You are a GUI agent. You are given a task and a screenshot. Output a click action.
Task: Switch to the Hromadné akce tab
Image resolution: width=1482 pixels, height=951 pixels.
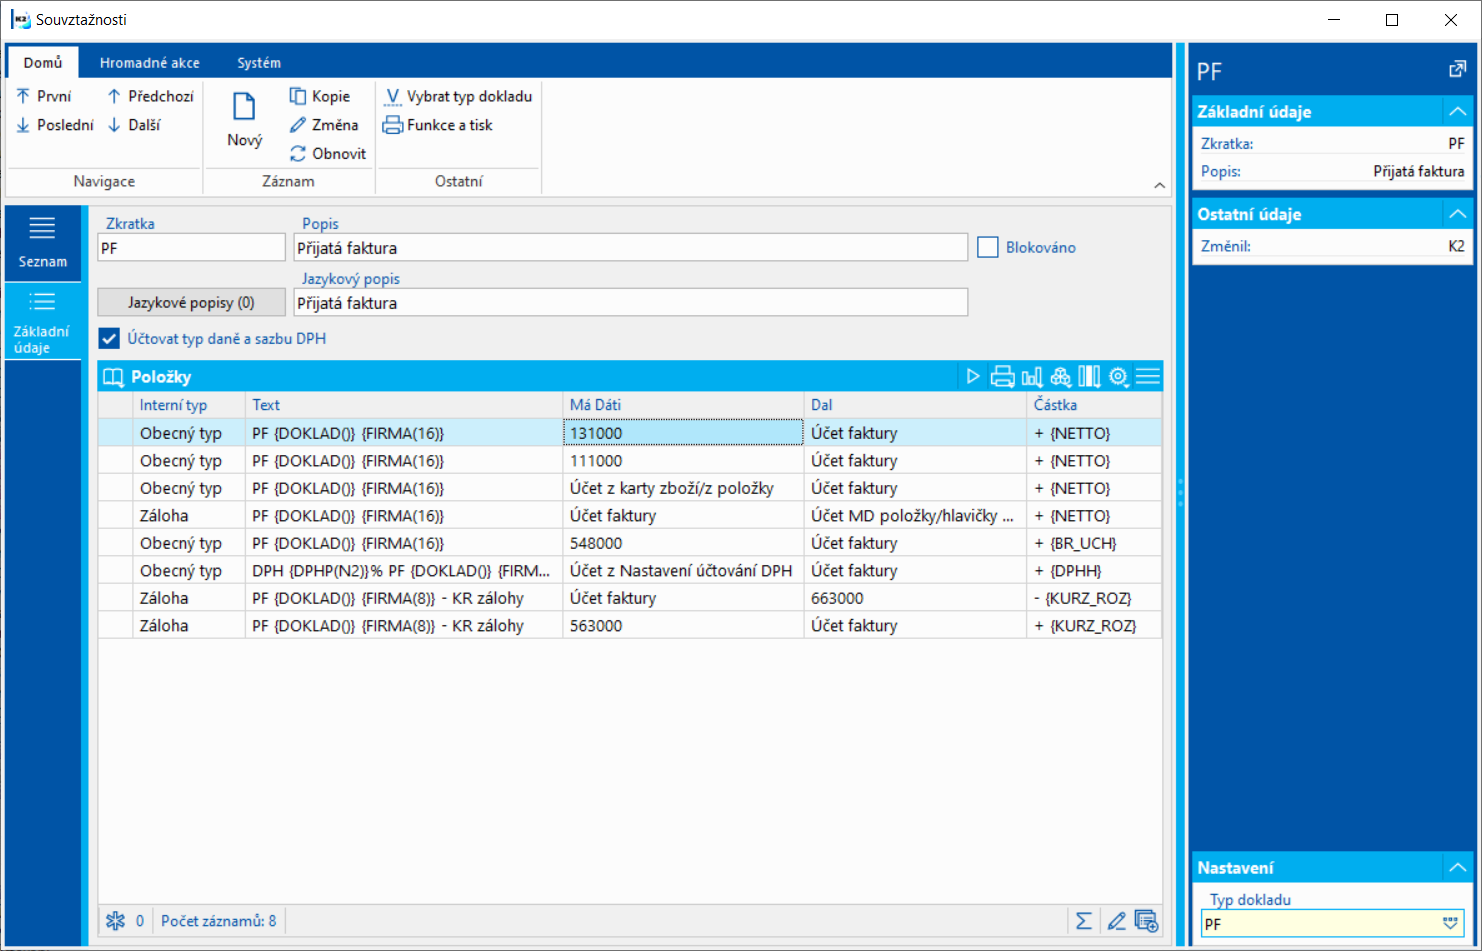[150, 62]
